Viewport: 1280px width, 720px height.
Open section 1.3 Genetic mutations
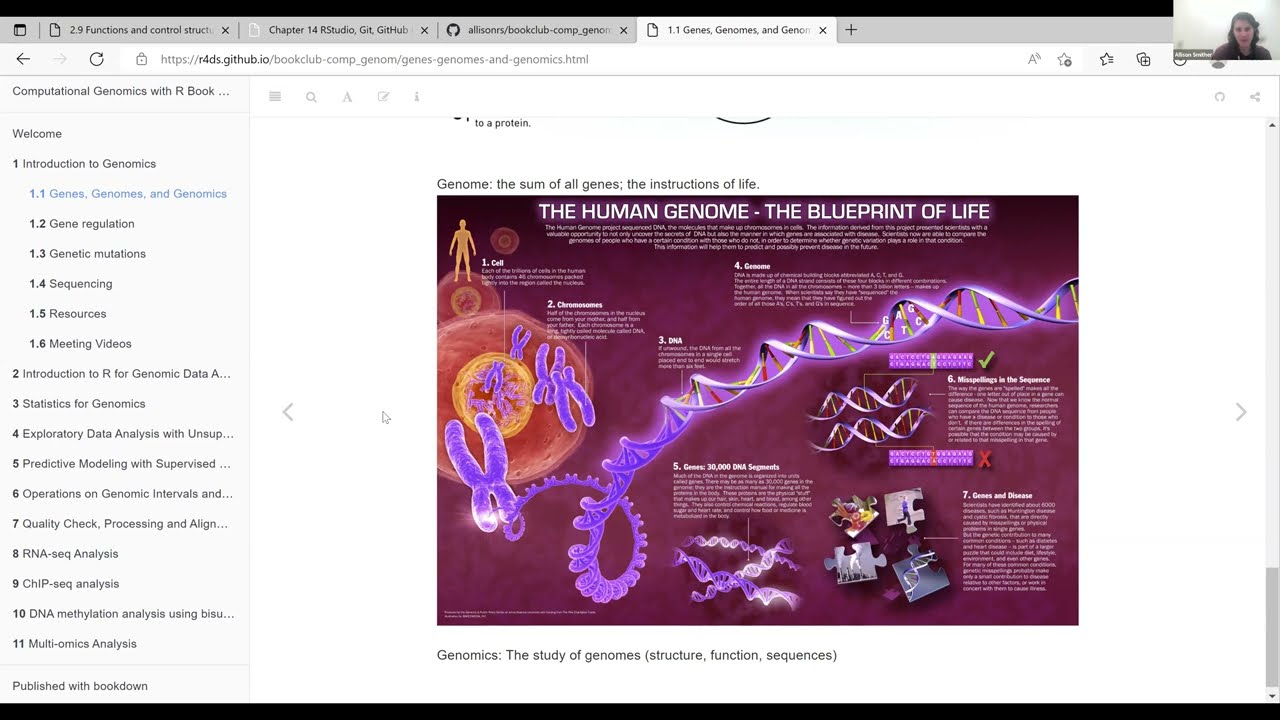pos(88,254)
